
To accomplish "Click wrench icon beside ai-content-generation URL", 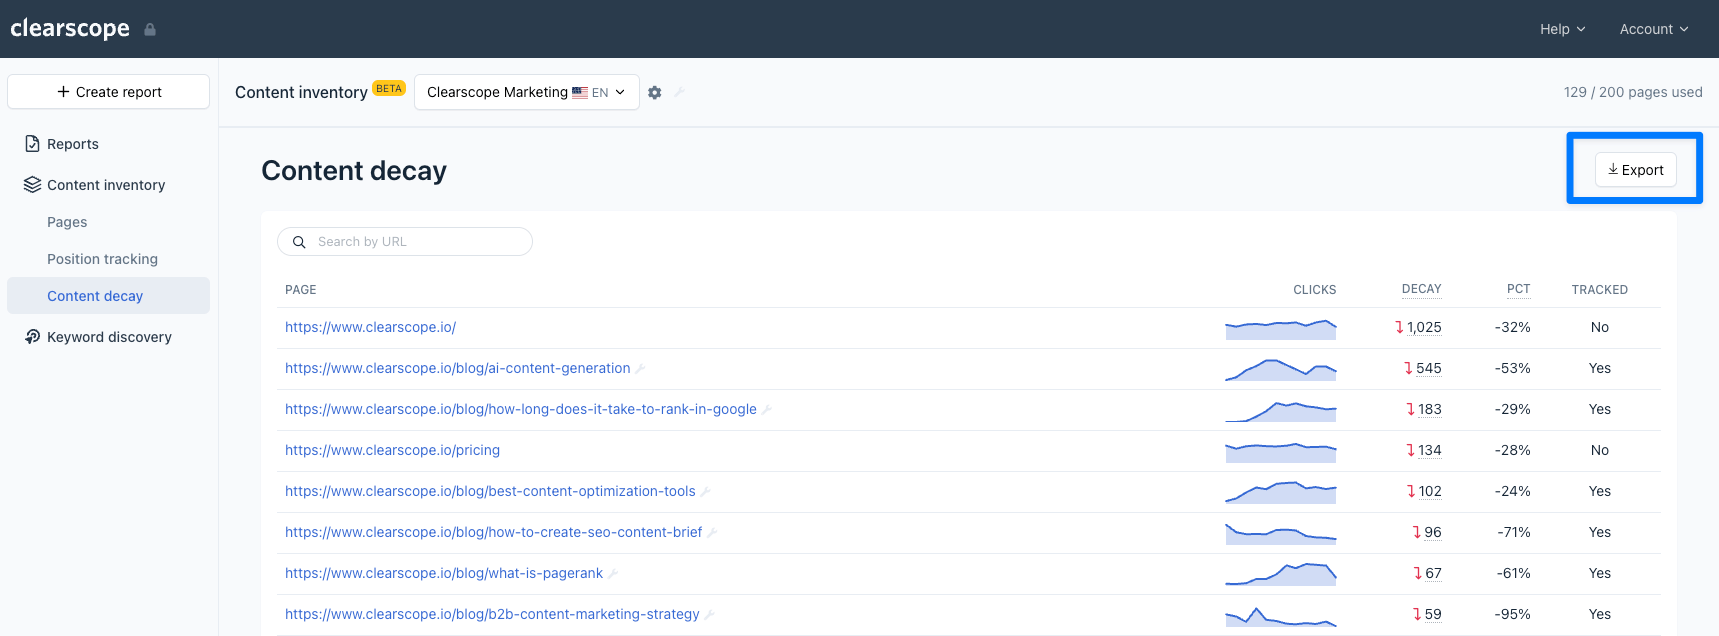I will [640, 369].
